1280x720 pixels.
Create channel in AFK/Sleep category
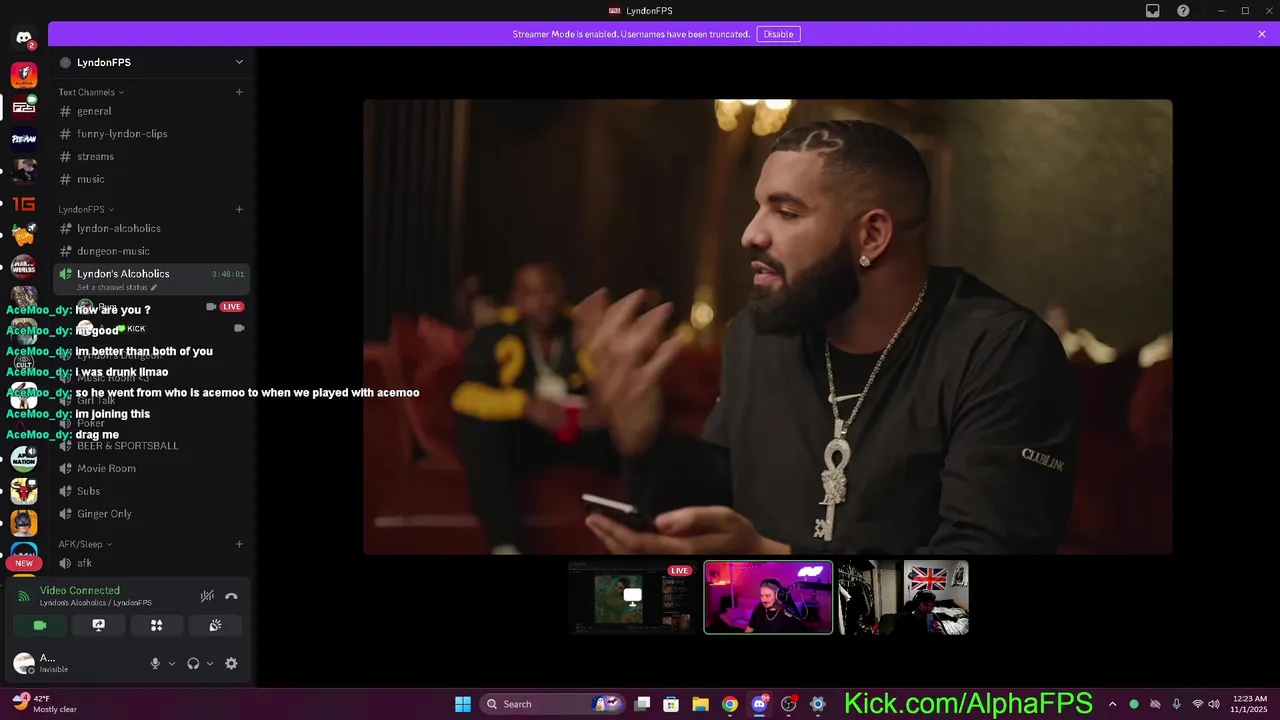click(x=239, y=544)
